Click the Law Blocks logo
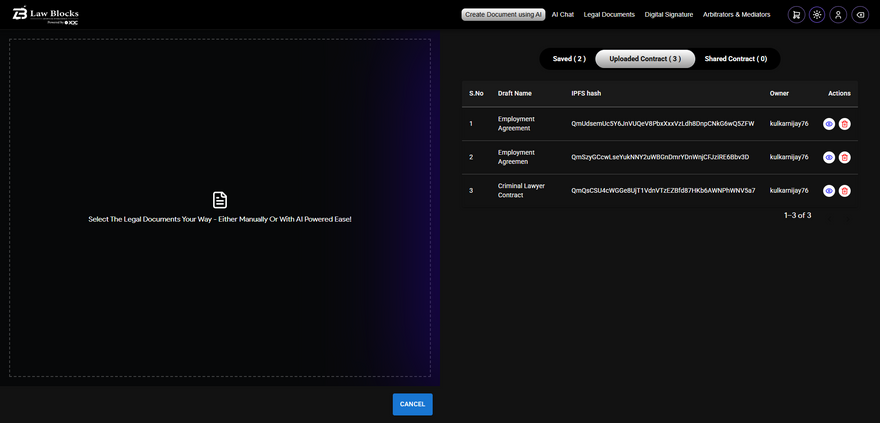Image resolution: width=880 pixels, height=423 pixels. pyautogui.click(x=45, y=15)
